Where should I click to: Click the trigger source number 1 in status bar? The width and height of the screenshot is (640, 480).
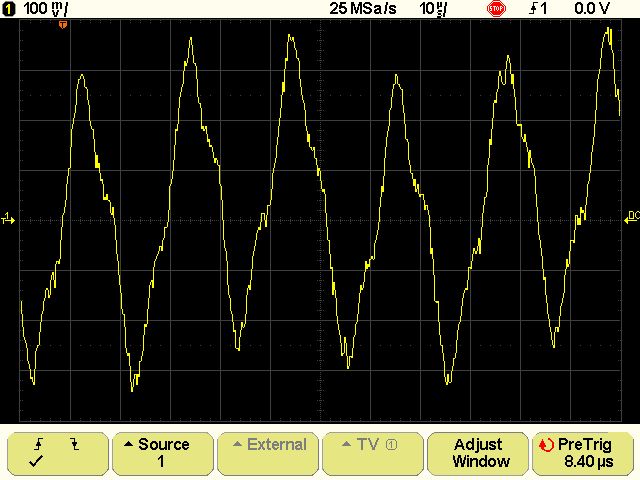pos(543,9)
